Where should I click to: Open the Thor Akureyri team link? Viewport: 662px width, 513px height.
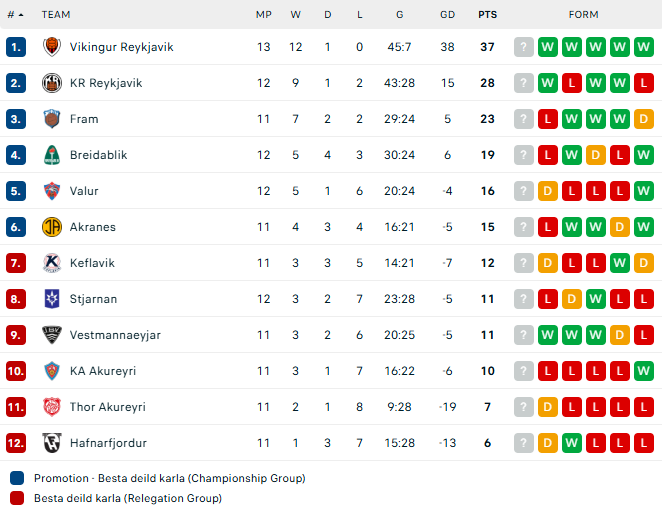coord(108,407)
